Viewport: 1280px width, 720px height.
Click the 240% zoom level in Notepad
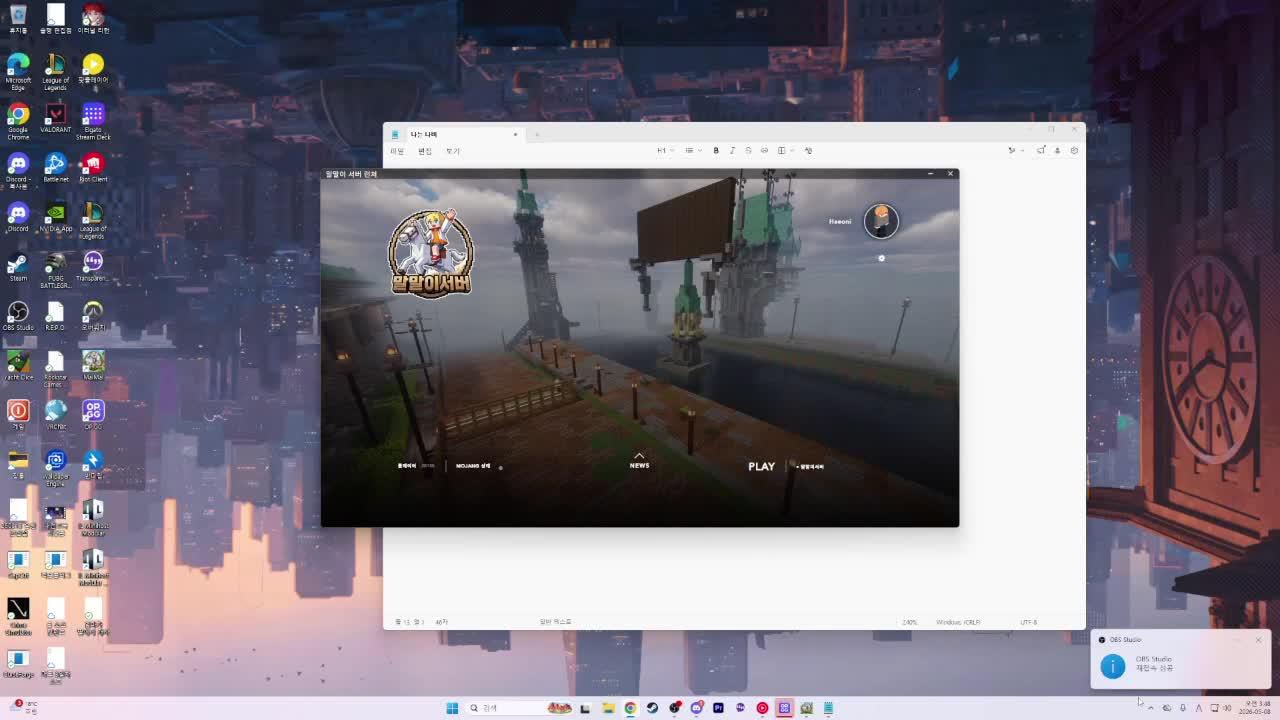pos(910,622)
